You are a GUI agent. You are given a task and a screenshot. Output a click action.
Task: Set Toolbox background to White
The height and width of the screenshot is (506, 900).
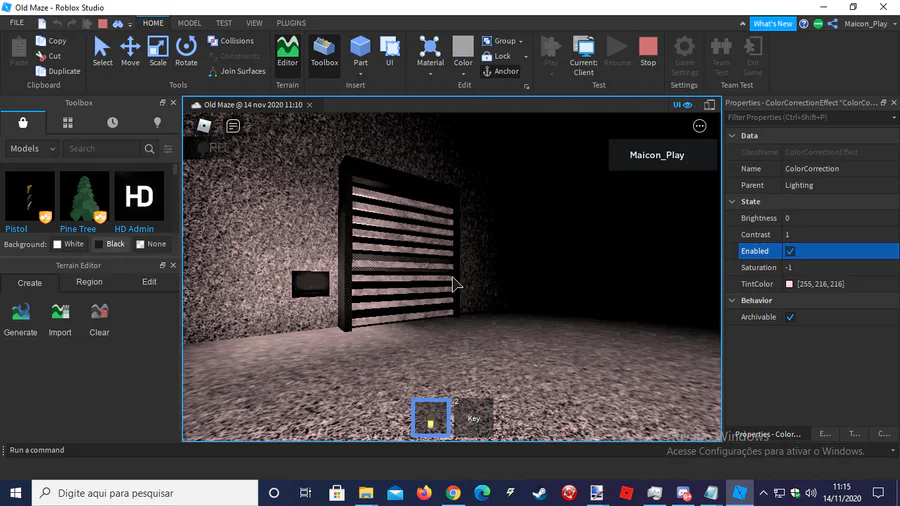click(68, 244)
